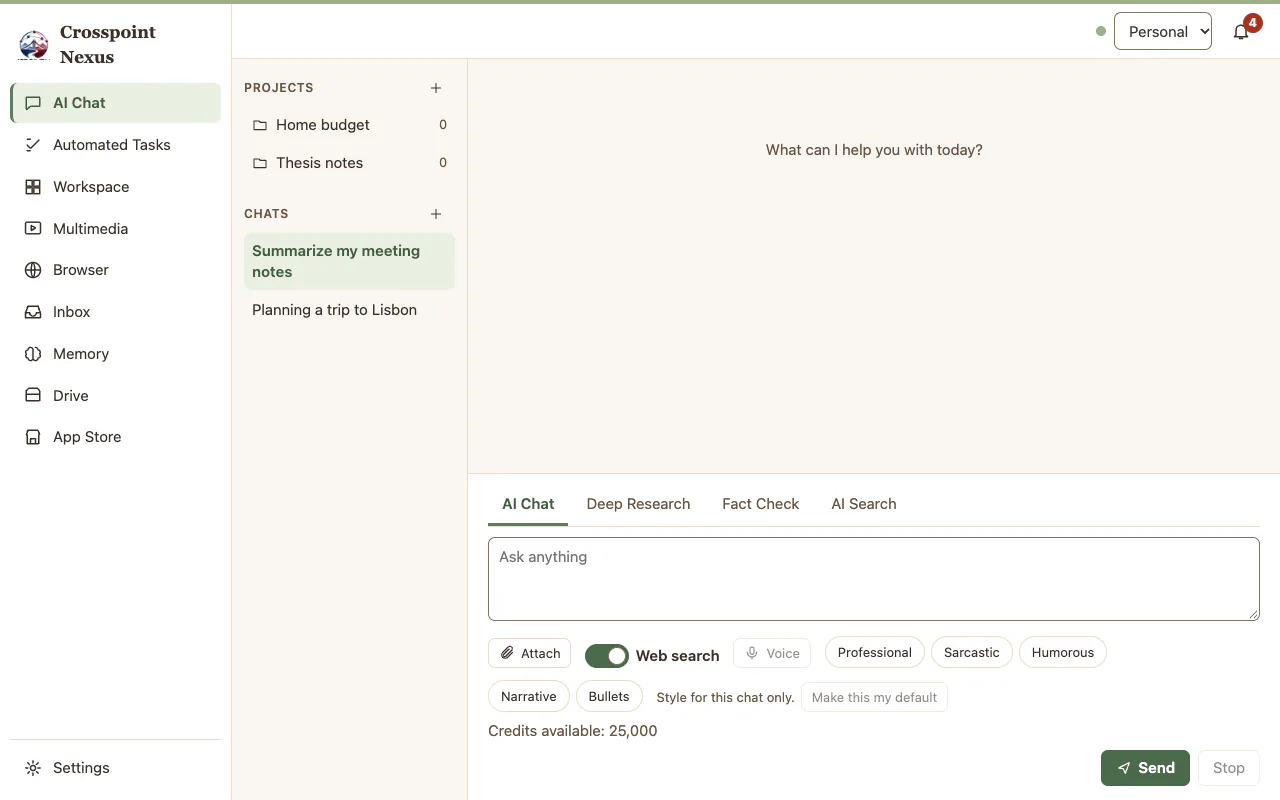Click the Send button
Screen dimensions: 1280x800
click(1146, 768)
